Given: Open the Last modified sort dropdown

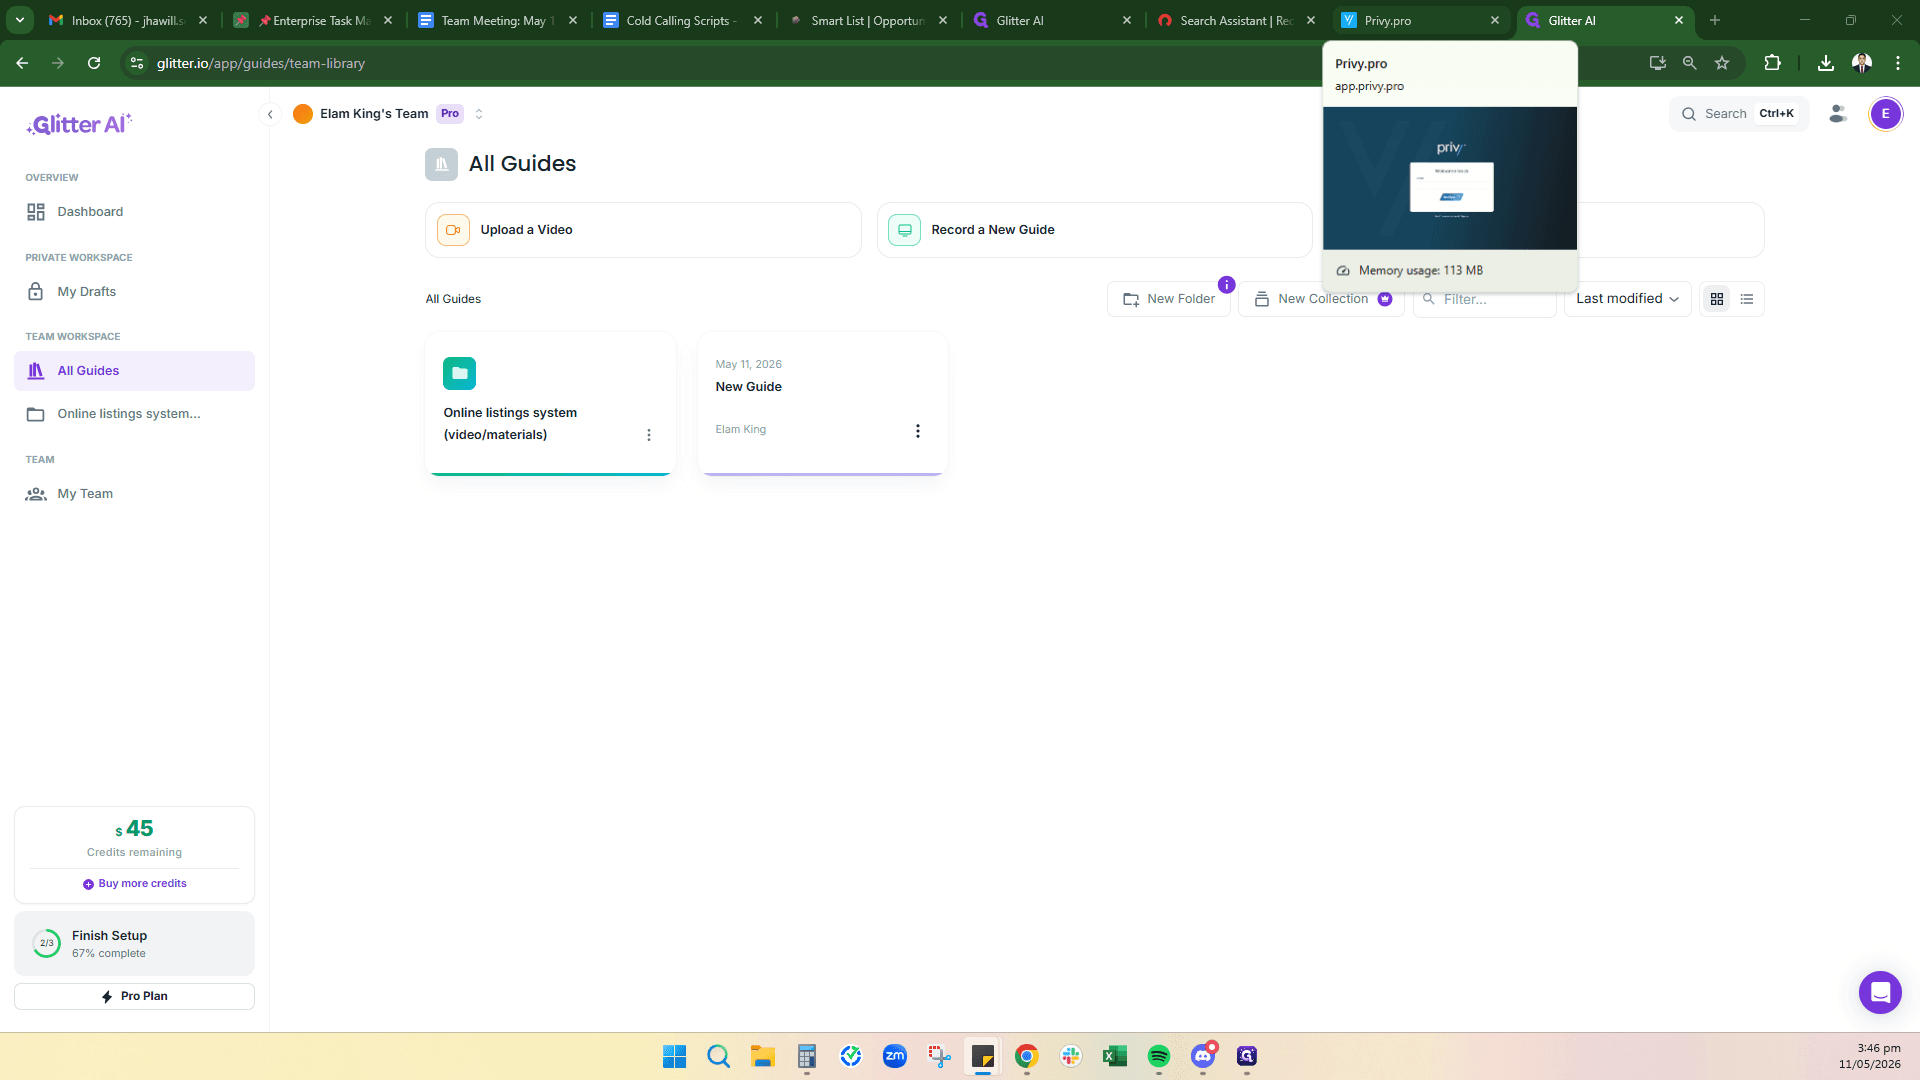Looking at the screenshot, I should [x=1627, y=299].
